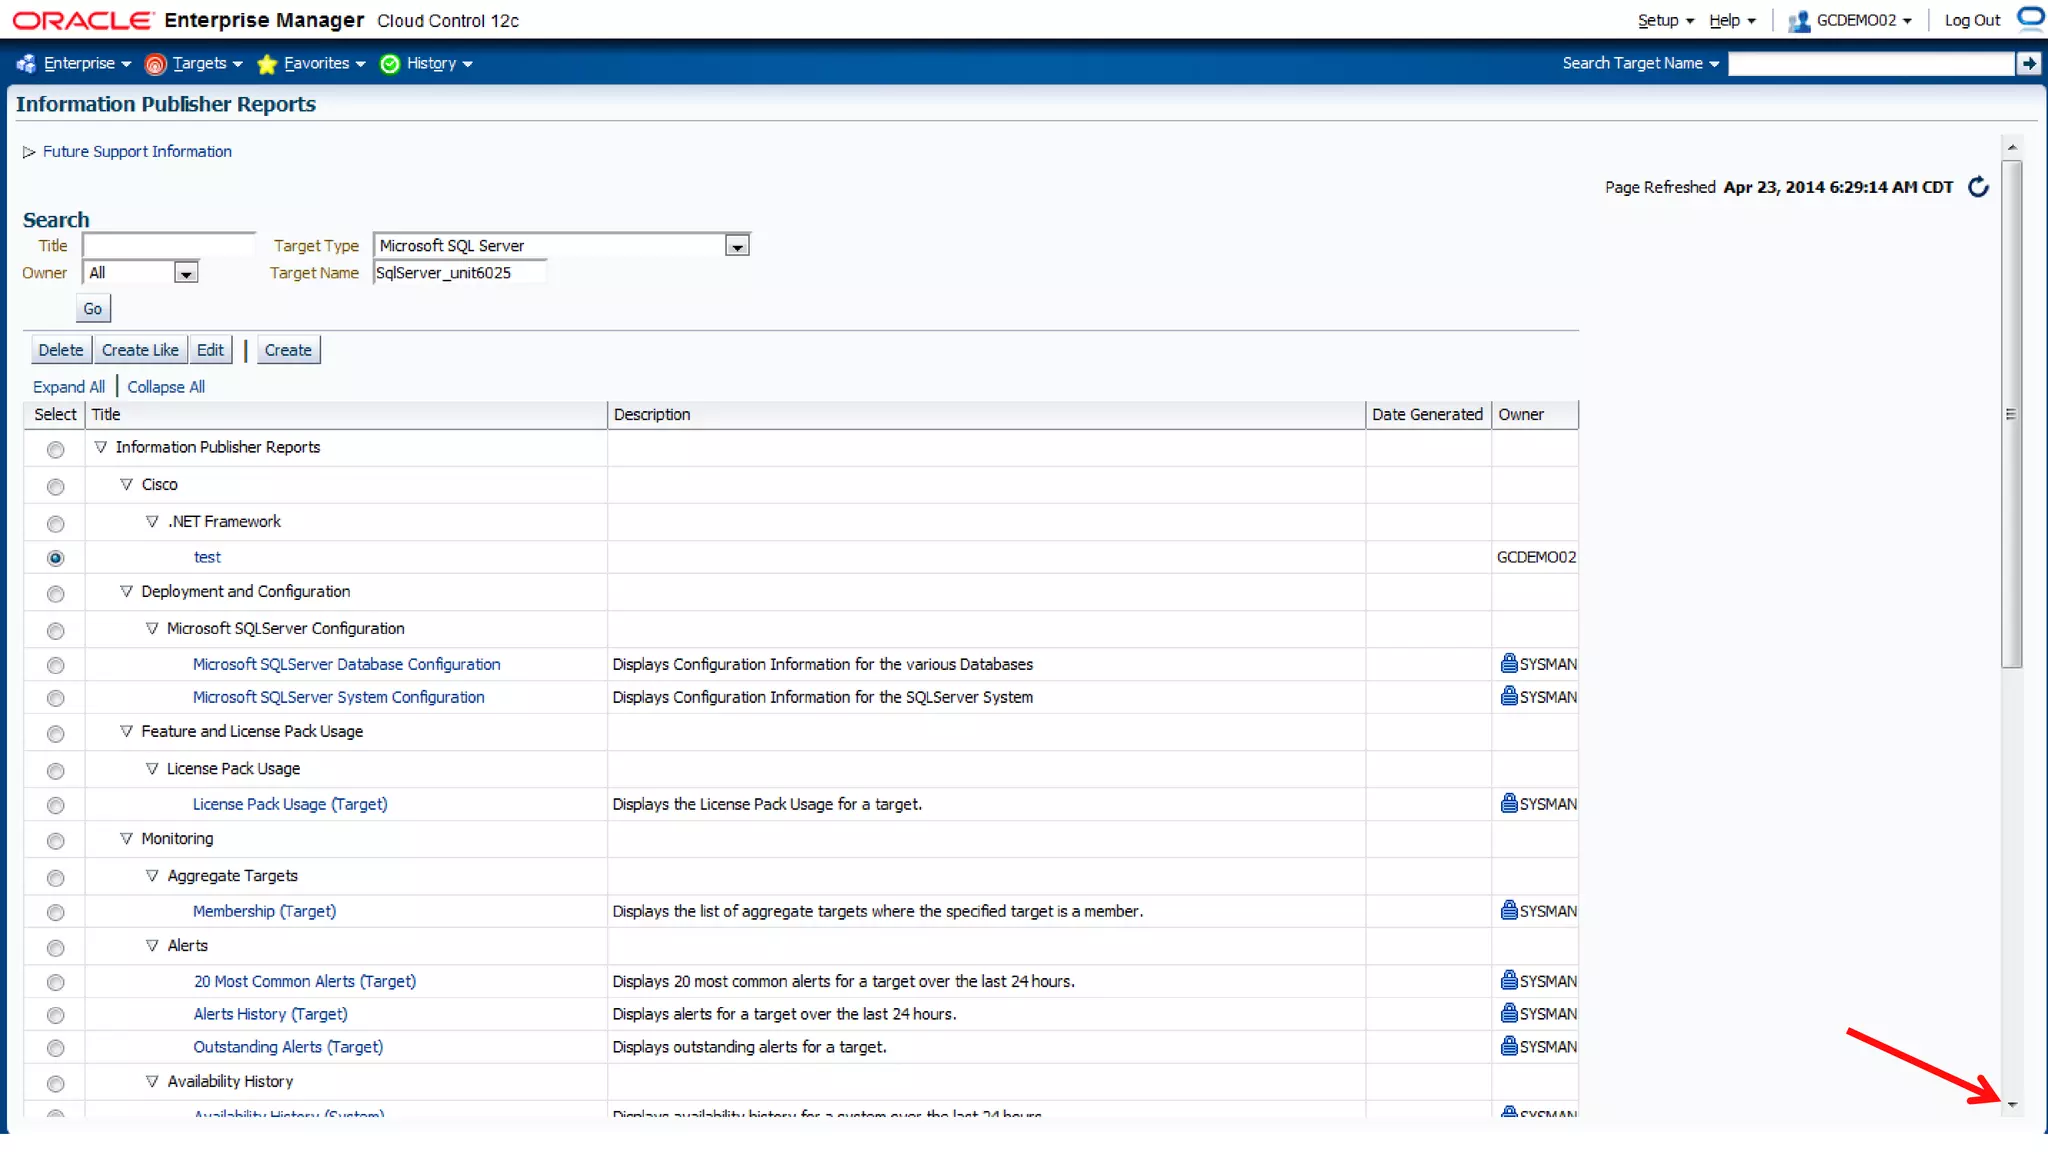Image resolution: width=2048 pixels, height=1152 pixels.
Task: Click the lock icon on Membership (Target) row
Action: click(1509, 910)
